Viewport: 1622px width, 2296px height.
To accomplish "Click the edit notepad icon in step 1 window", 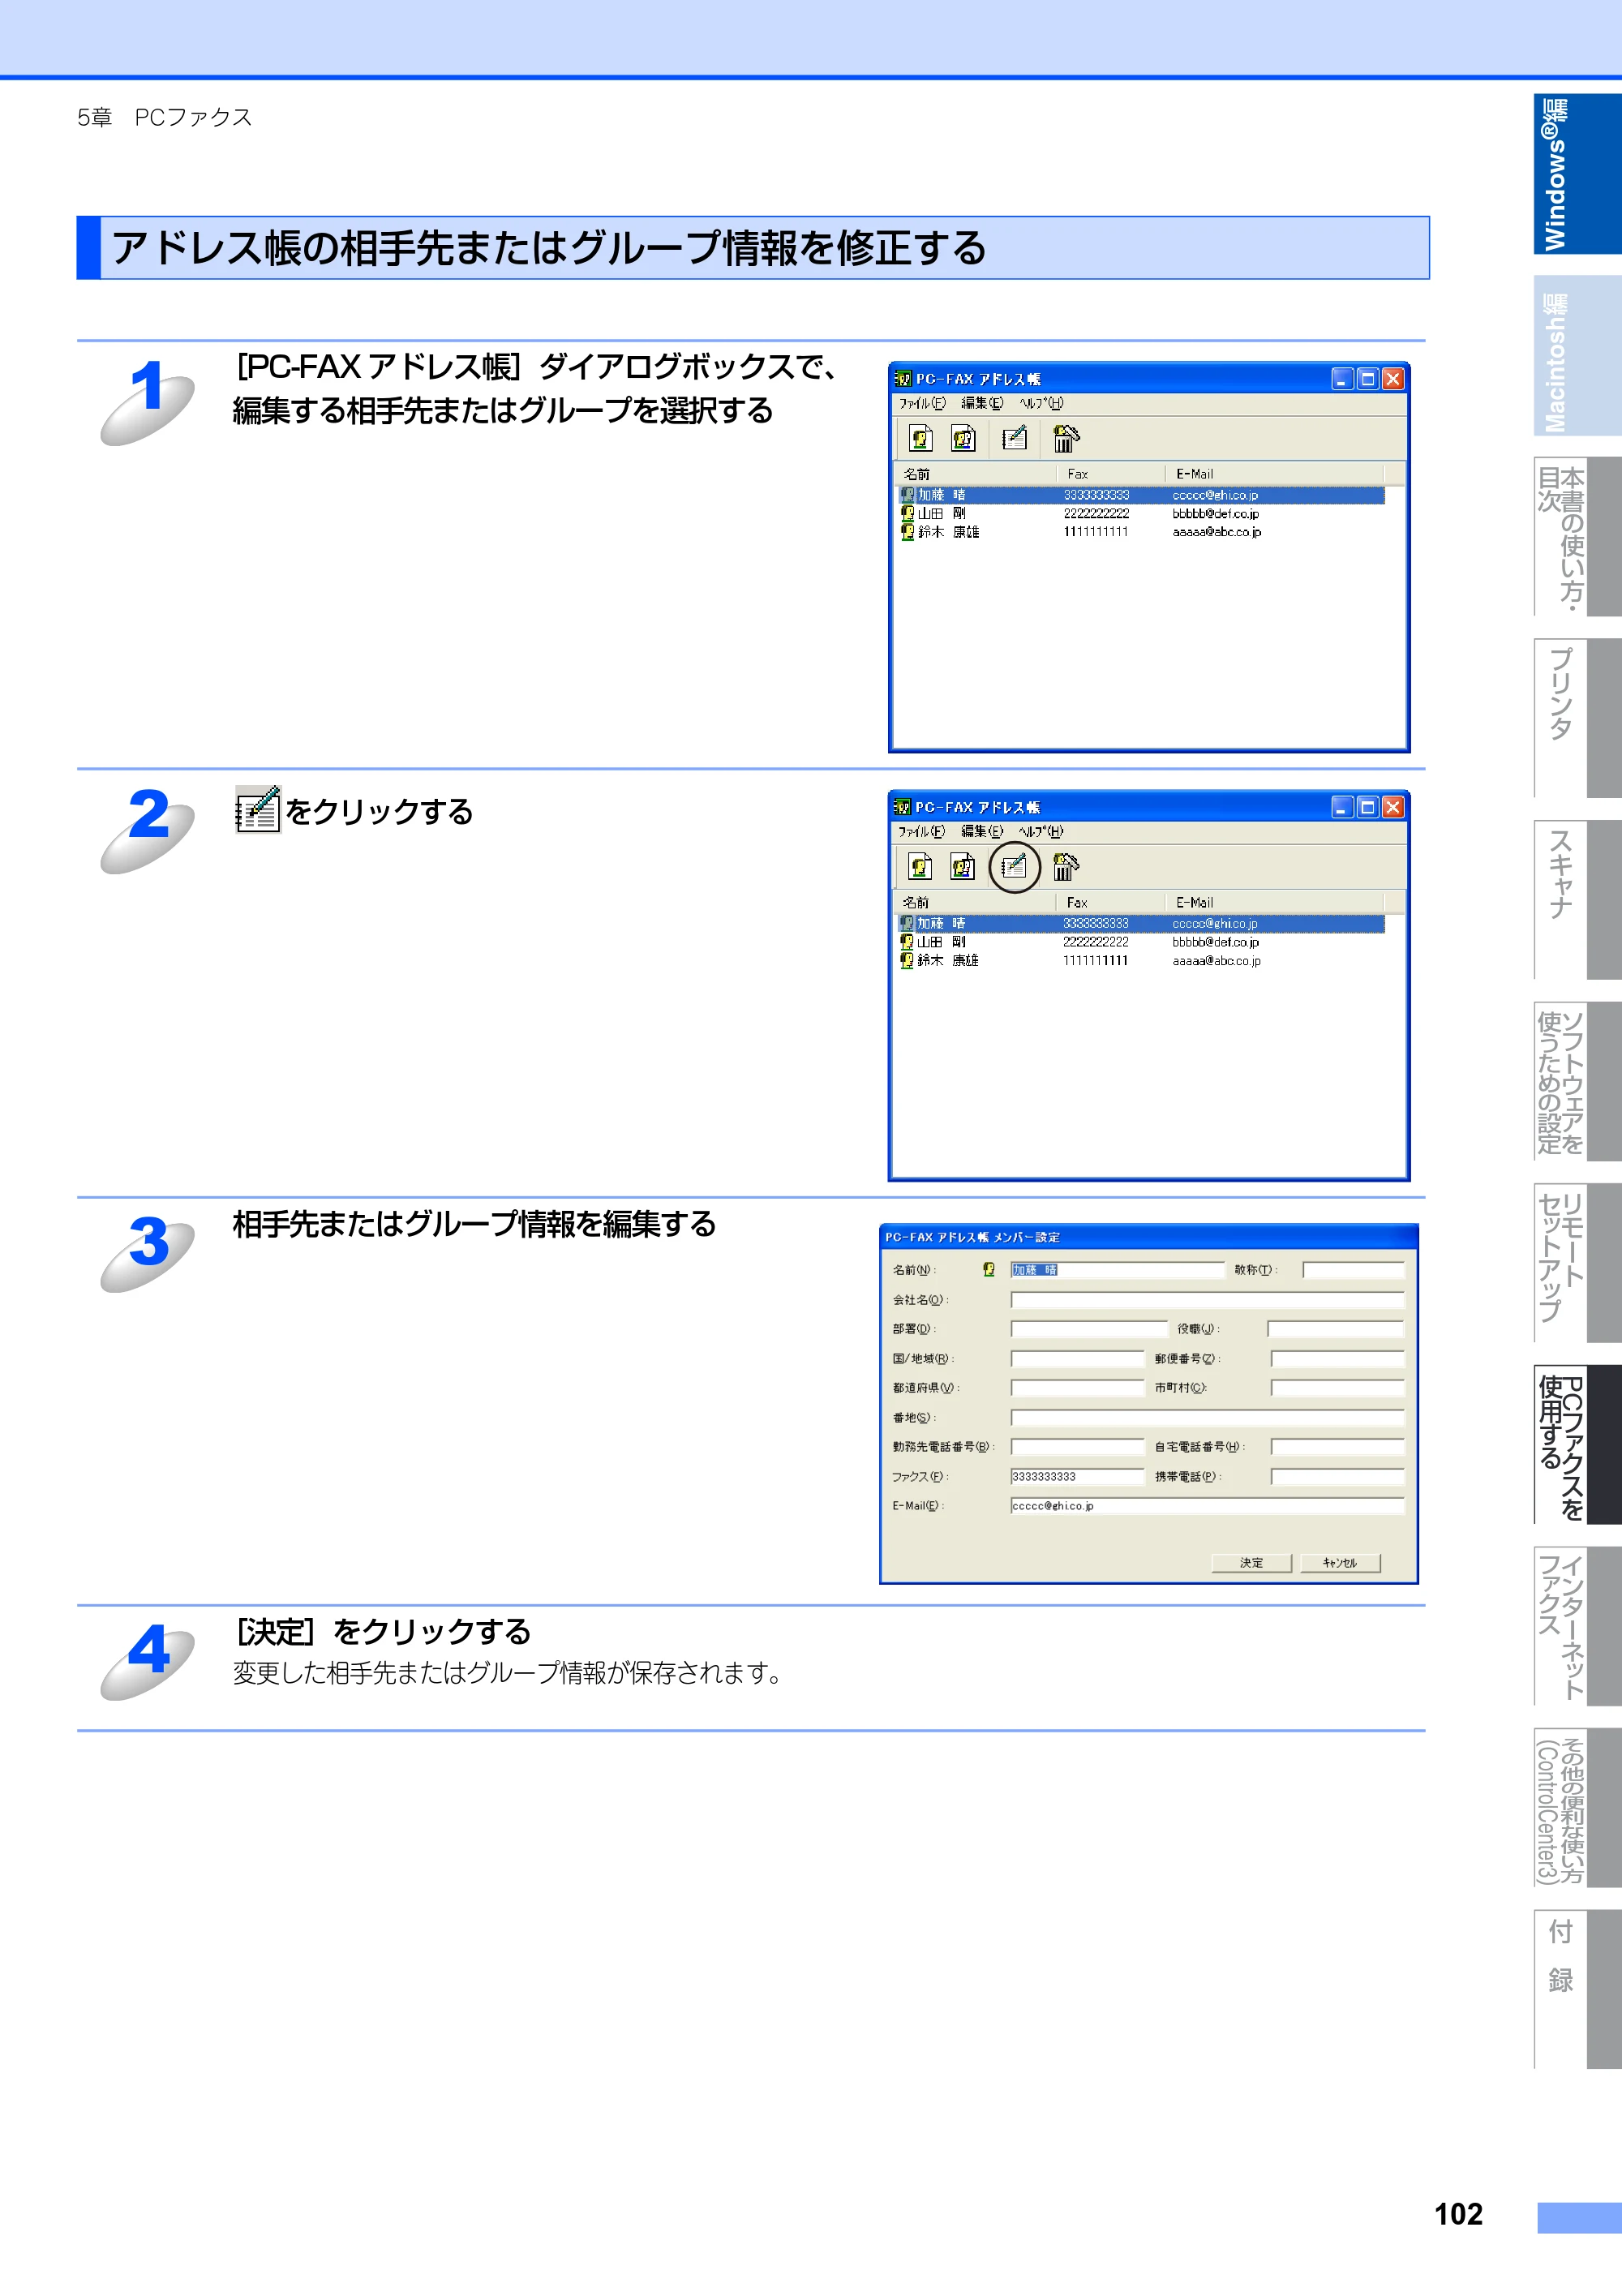I will [x=1014, y=438].
